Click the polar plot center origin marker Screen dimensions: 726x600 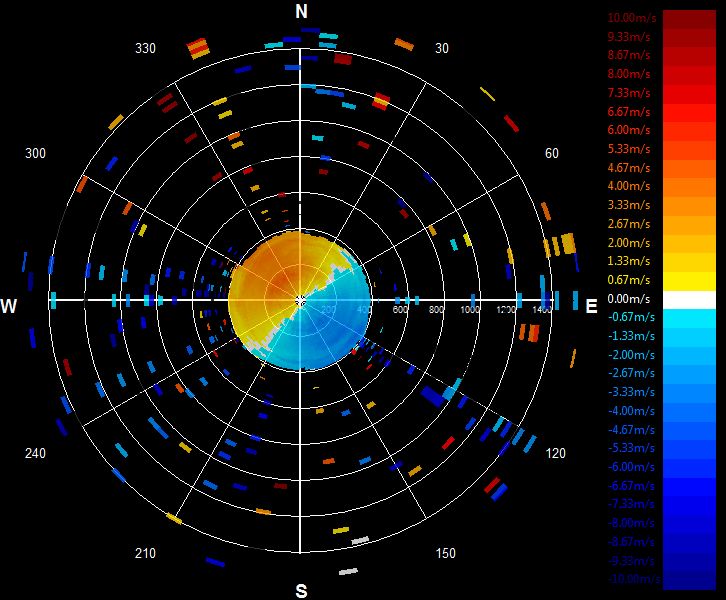300,300
